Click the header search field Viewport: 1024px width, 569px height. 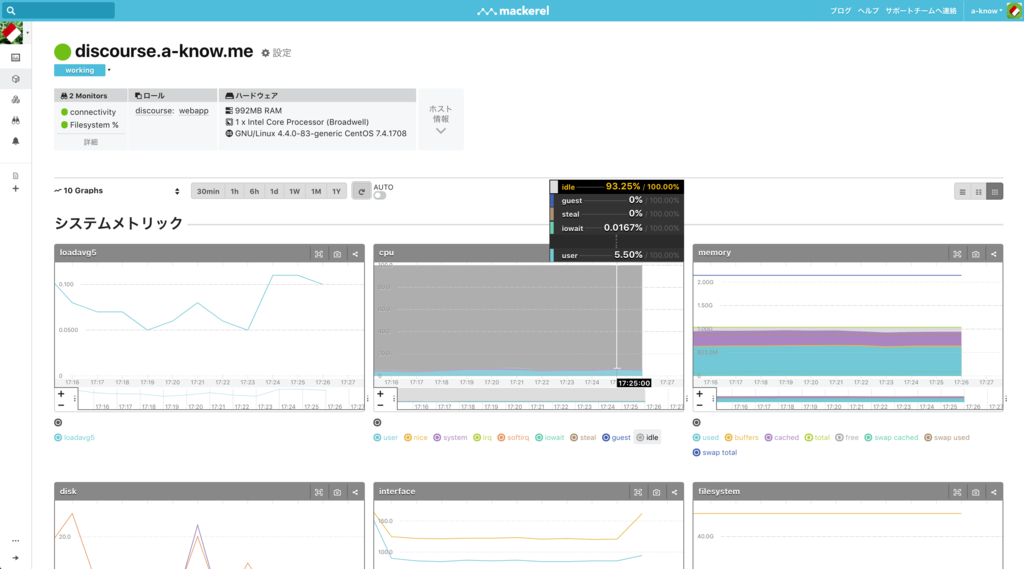(57, 10)
